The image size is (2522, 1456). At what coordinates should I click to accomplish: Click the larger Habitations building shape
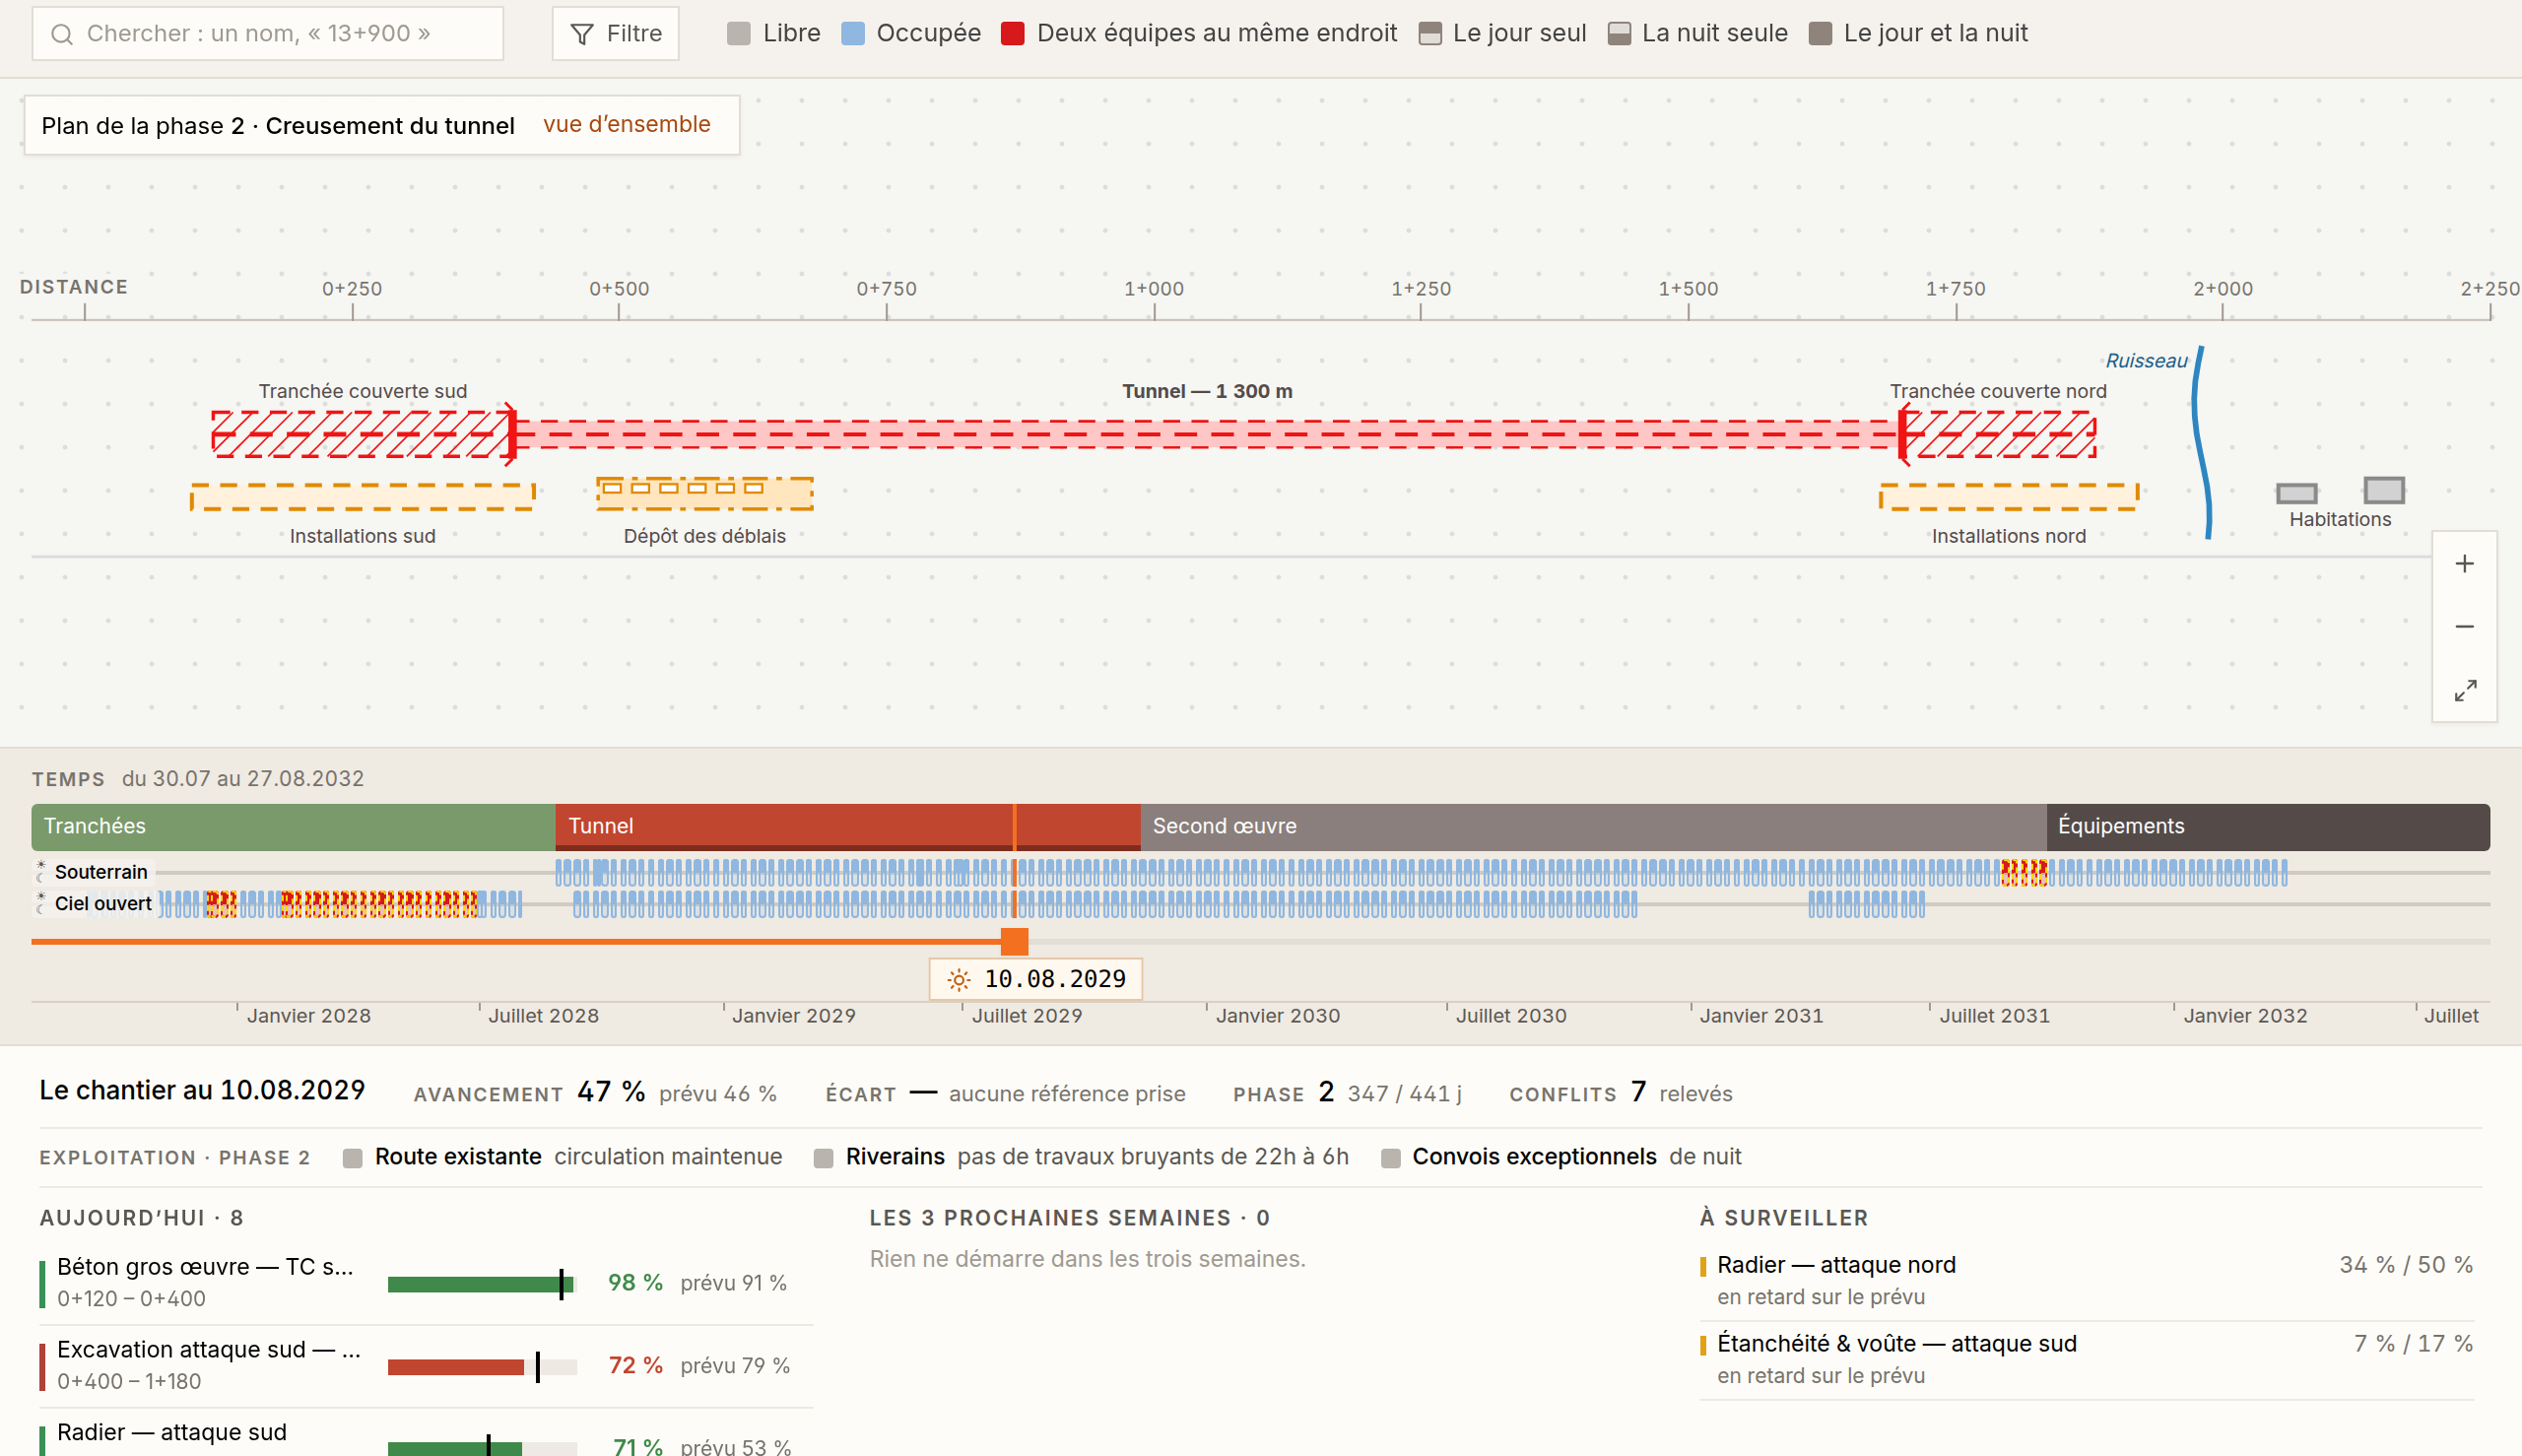coord(2383,490)
